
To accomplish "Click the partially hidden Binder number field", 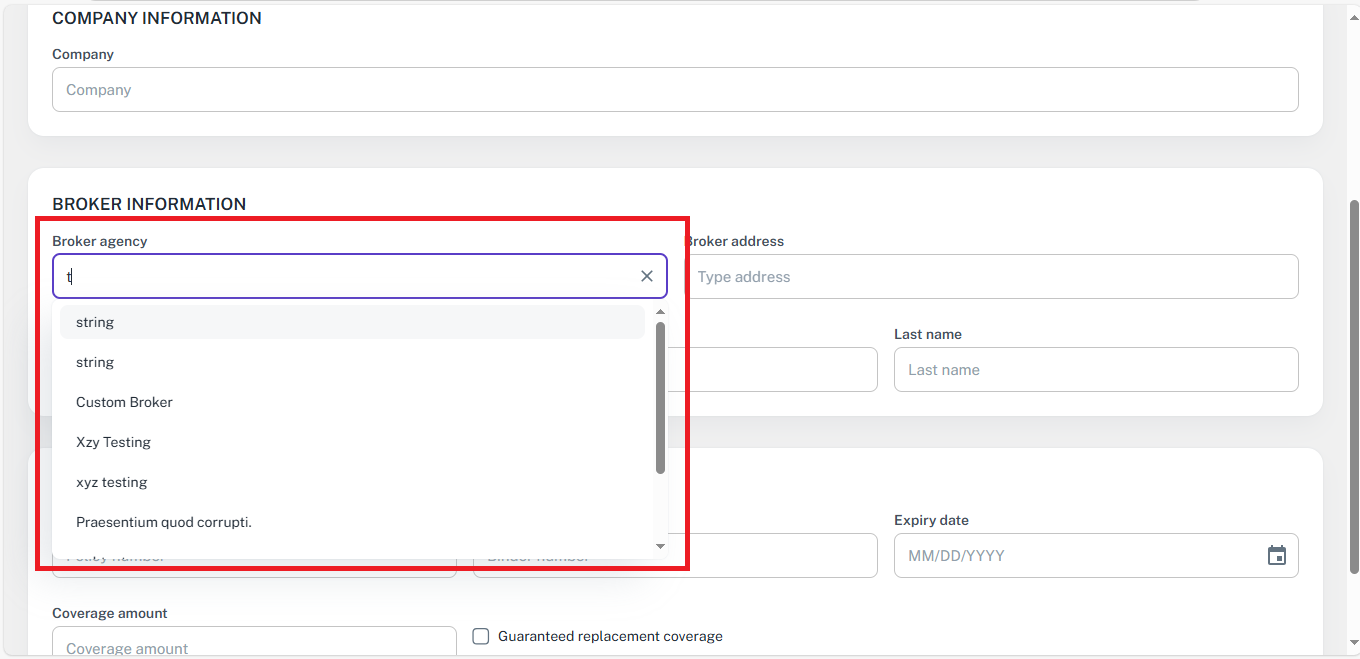I will pyautogui.click(x=780, y=556).
